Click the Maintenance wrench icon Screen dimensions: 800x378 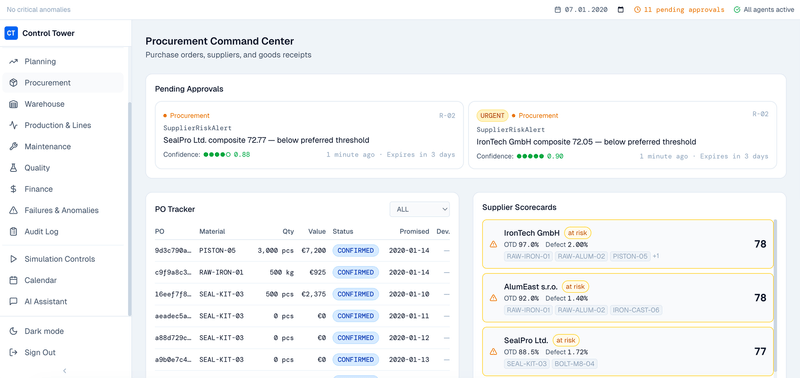coord(14,146)
